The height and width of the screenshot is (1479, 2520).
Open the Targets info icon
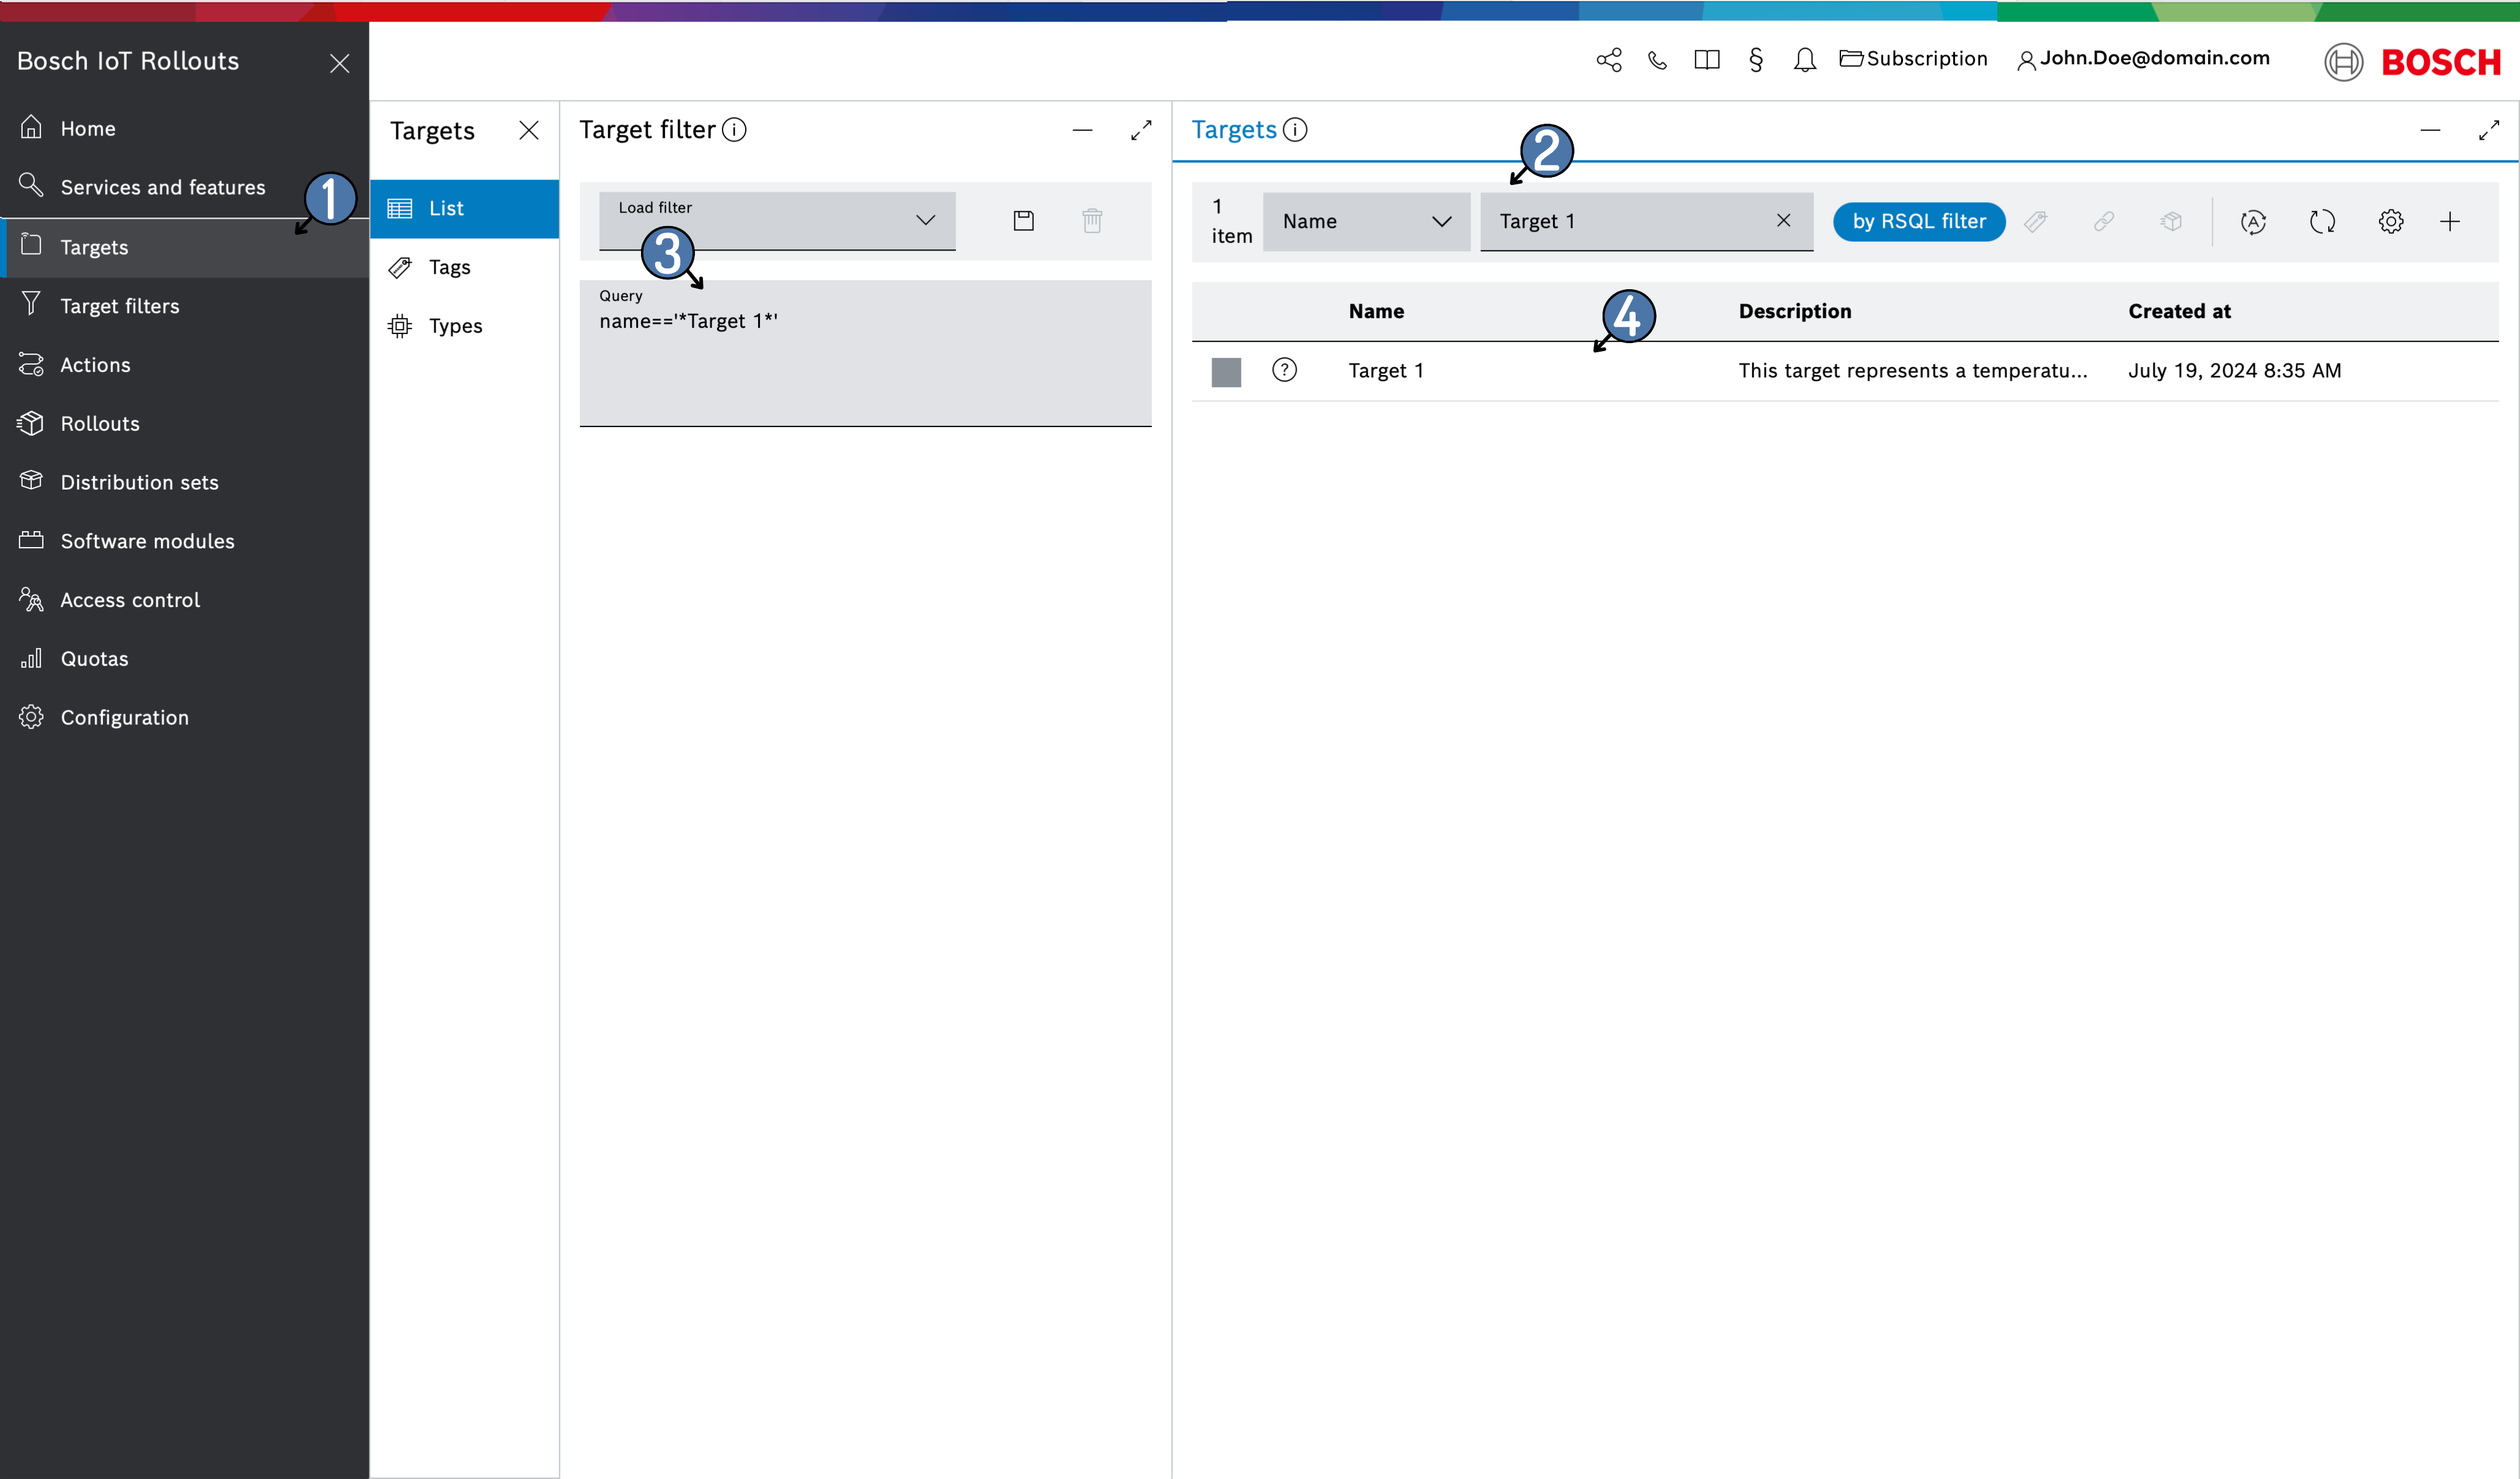tap(1295, 130)
